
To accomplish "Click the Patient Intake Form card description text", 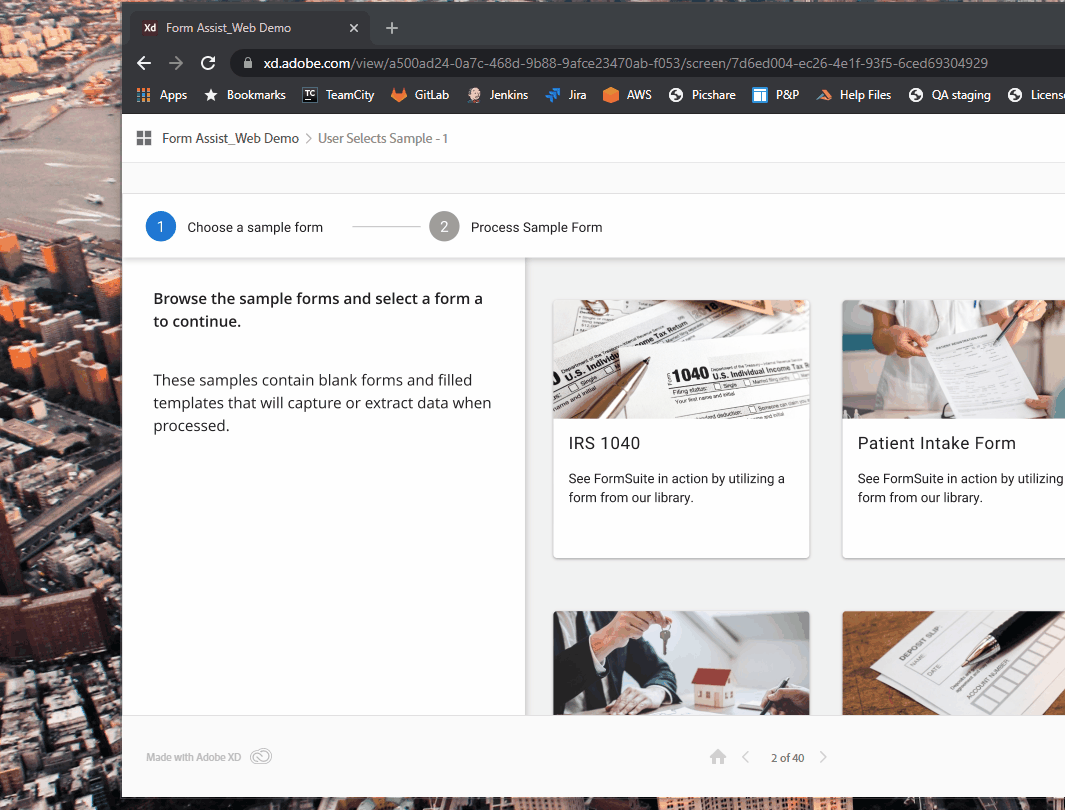I will (x=960, y=488).
